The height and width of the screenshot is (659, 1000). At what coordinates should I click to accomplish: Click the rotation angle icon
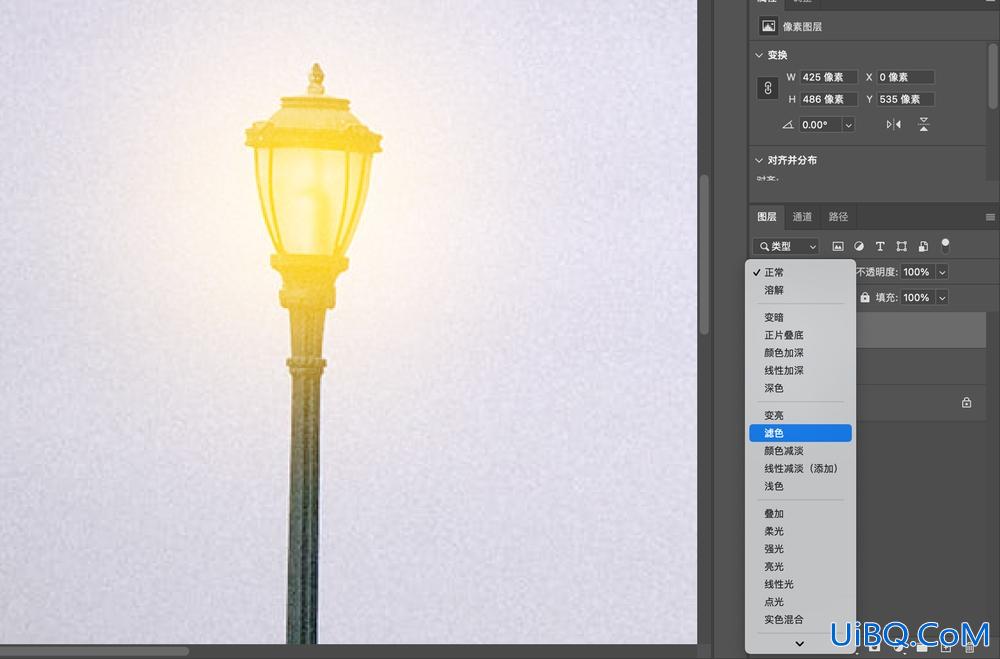(x=788, y=125)
